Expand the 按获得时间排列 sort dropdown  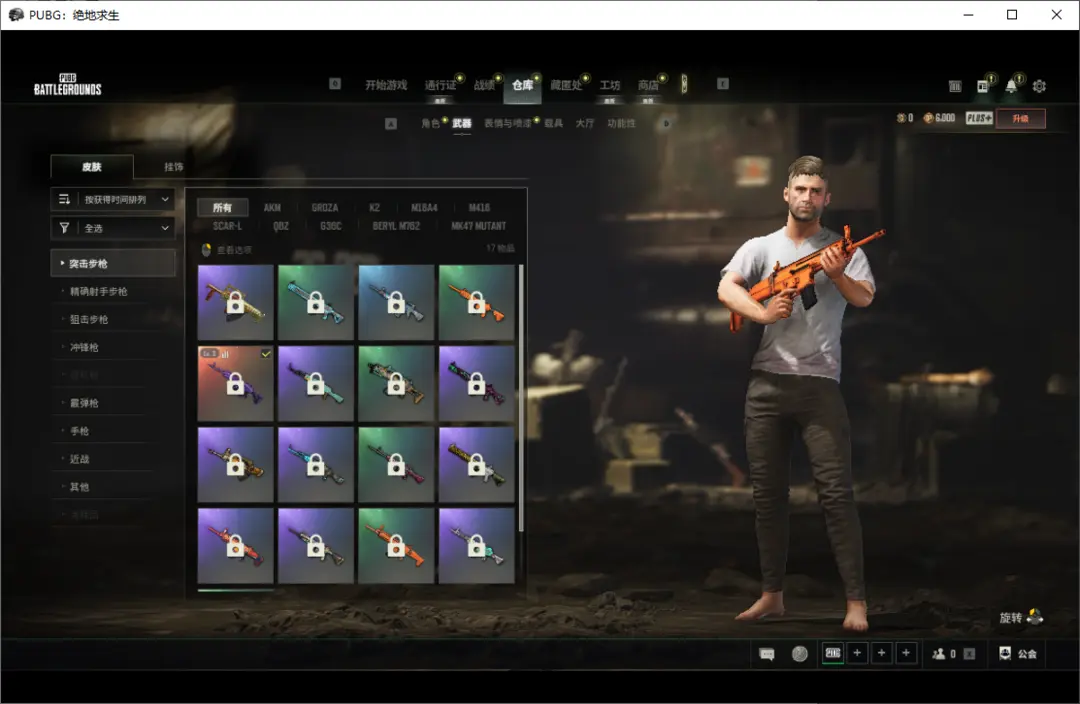113,200
